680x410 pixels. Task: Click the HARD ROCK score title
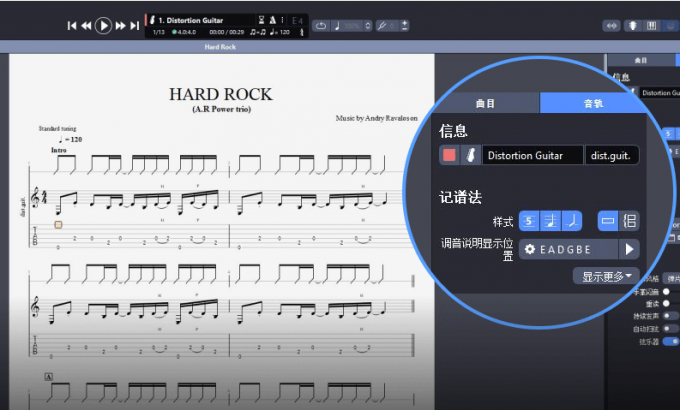221,94
